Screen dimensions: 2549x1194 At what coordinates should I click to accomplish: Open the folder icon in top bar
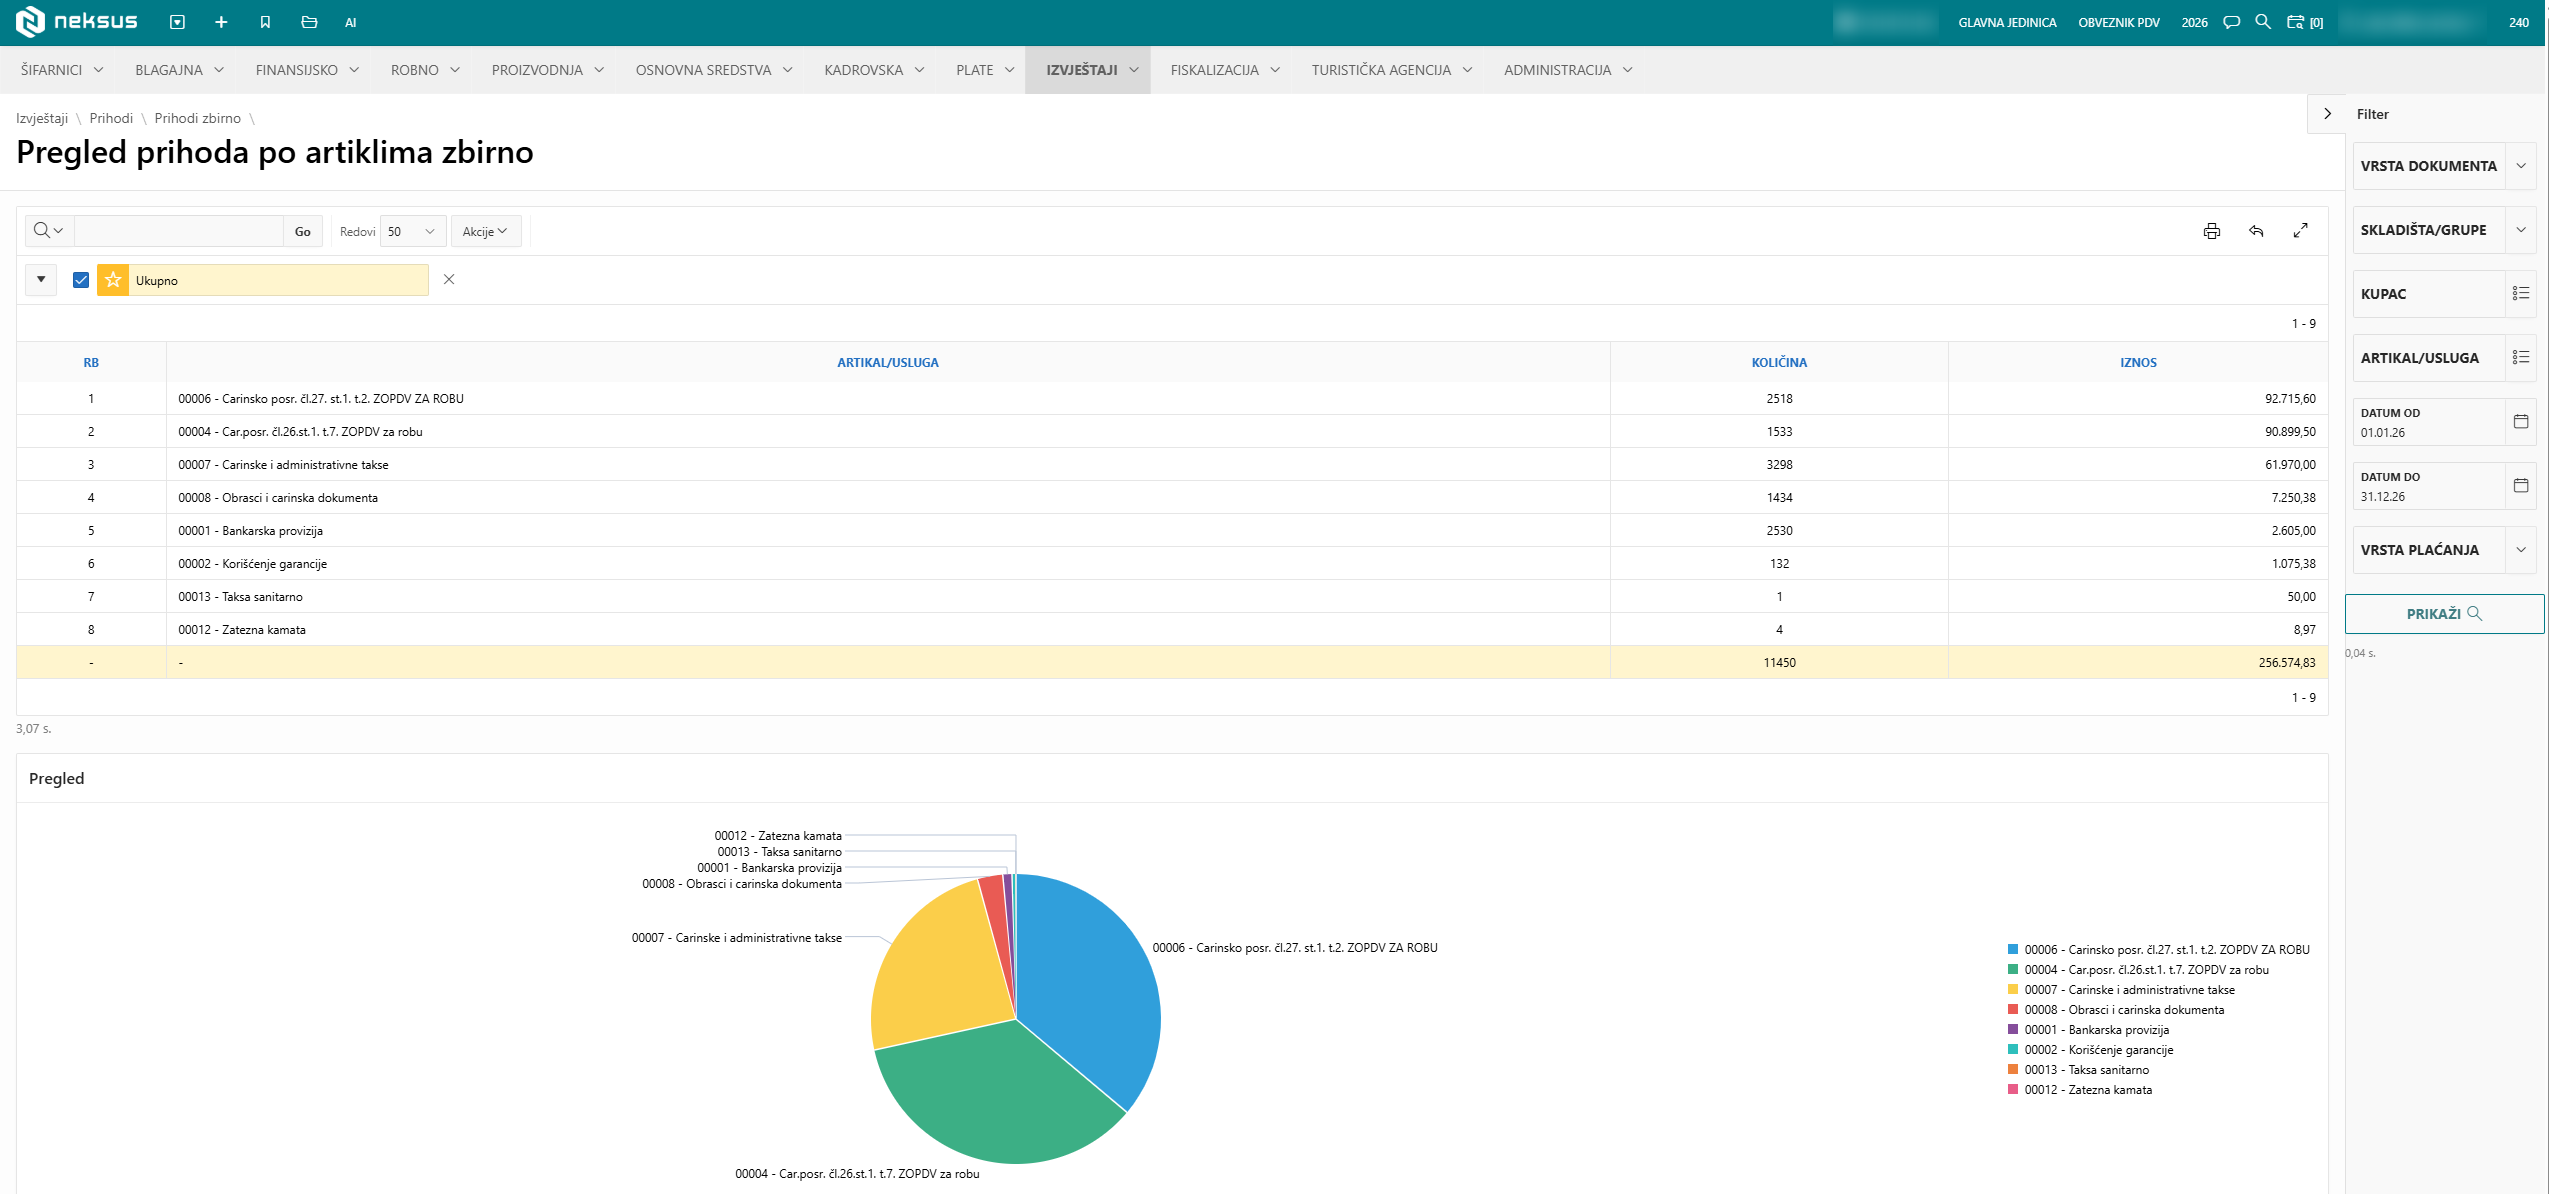coord(309,22)
